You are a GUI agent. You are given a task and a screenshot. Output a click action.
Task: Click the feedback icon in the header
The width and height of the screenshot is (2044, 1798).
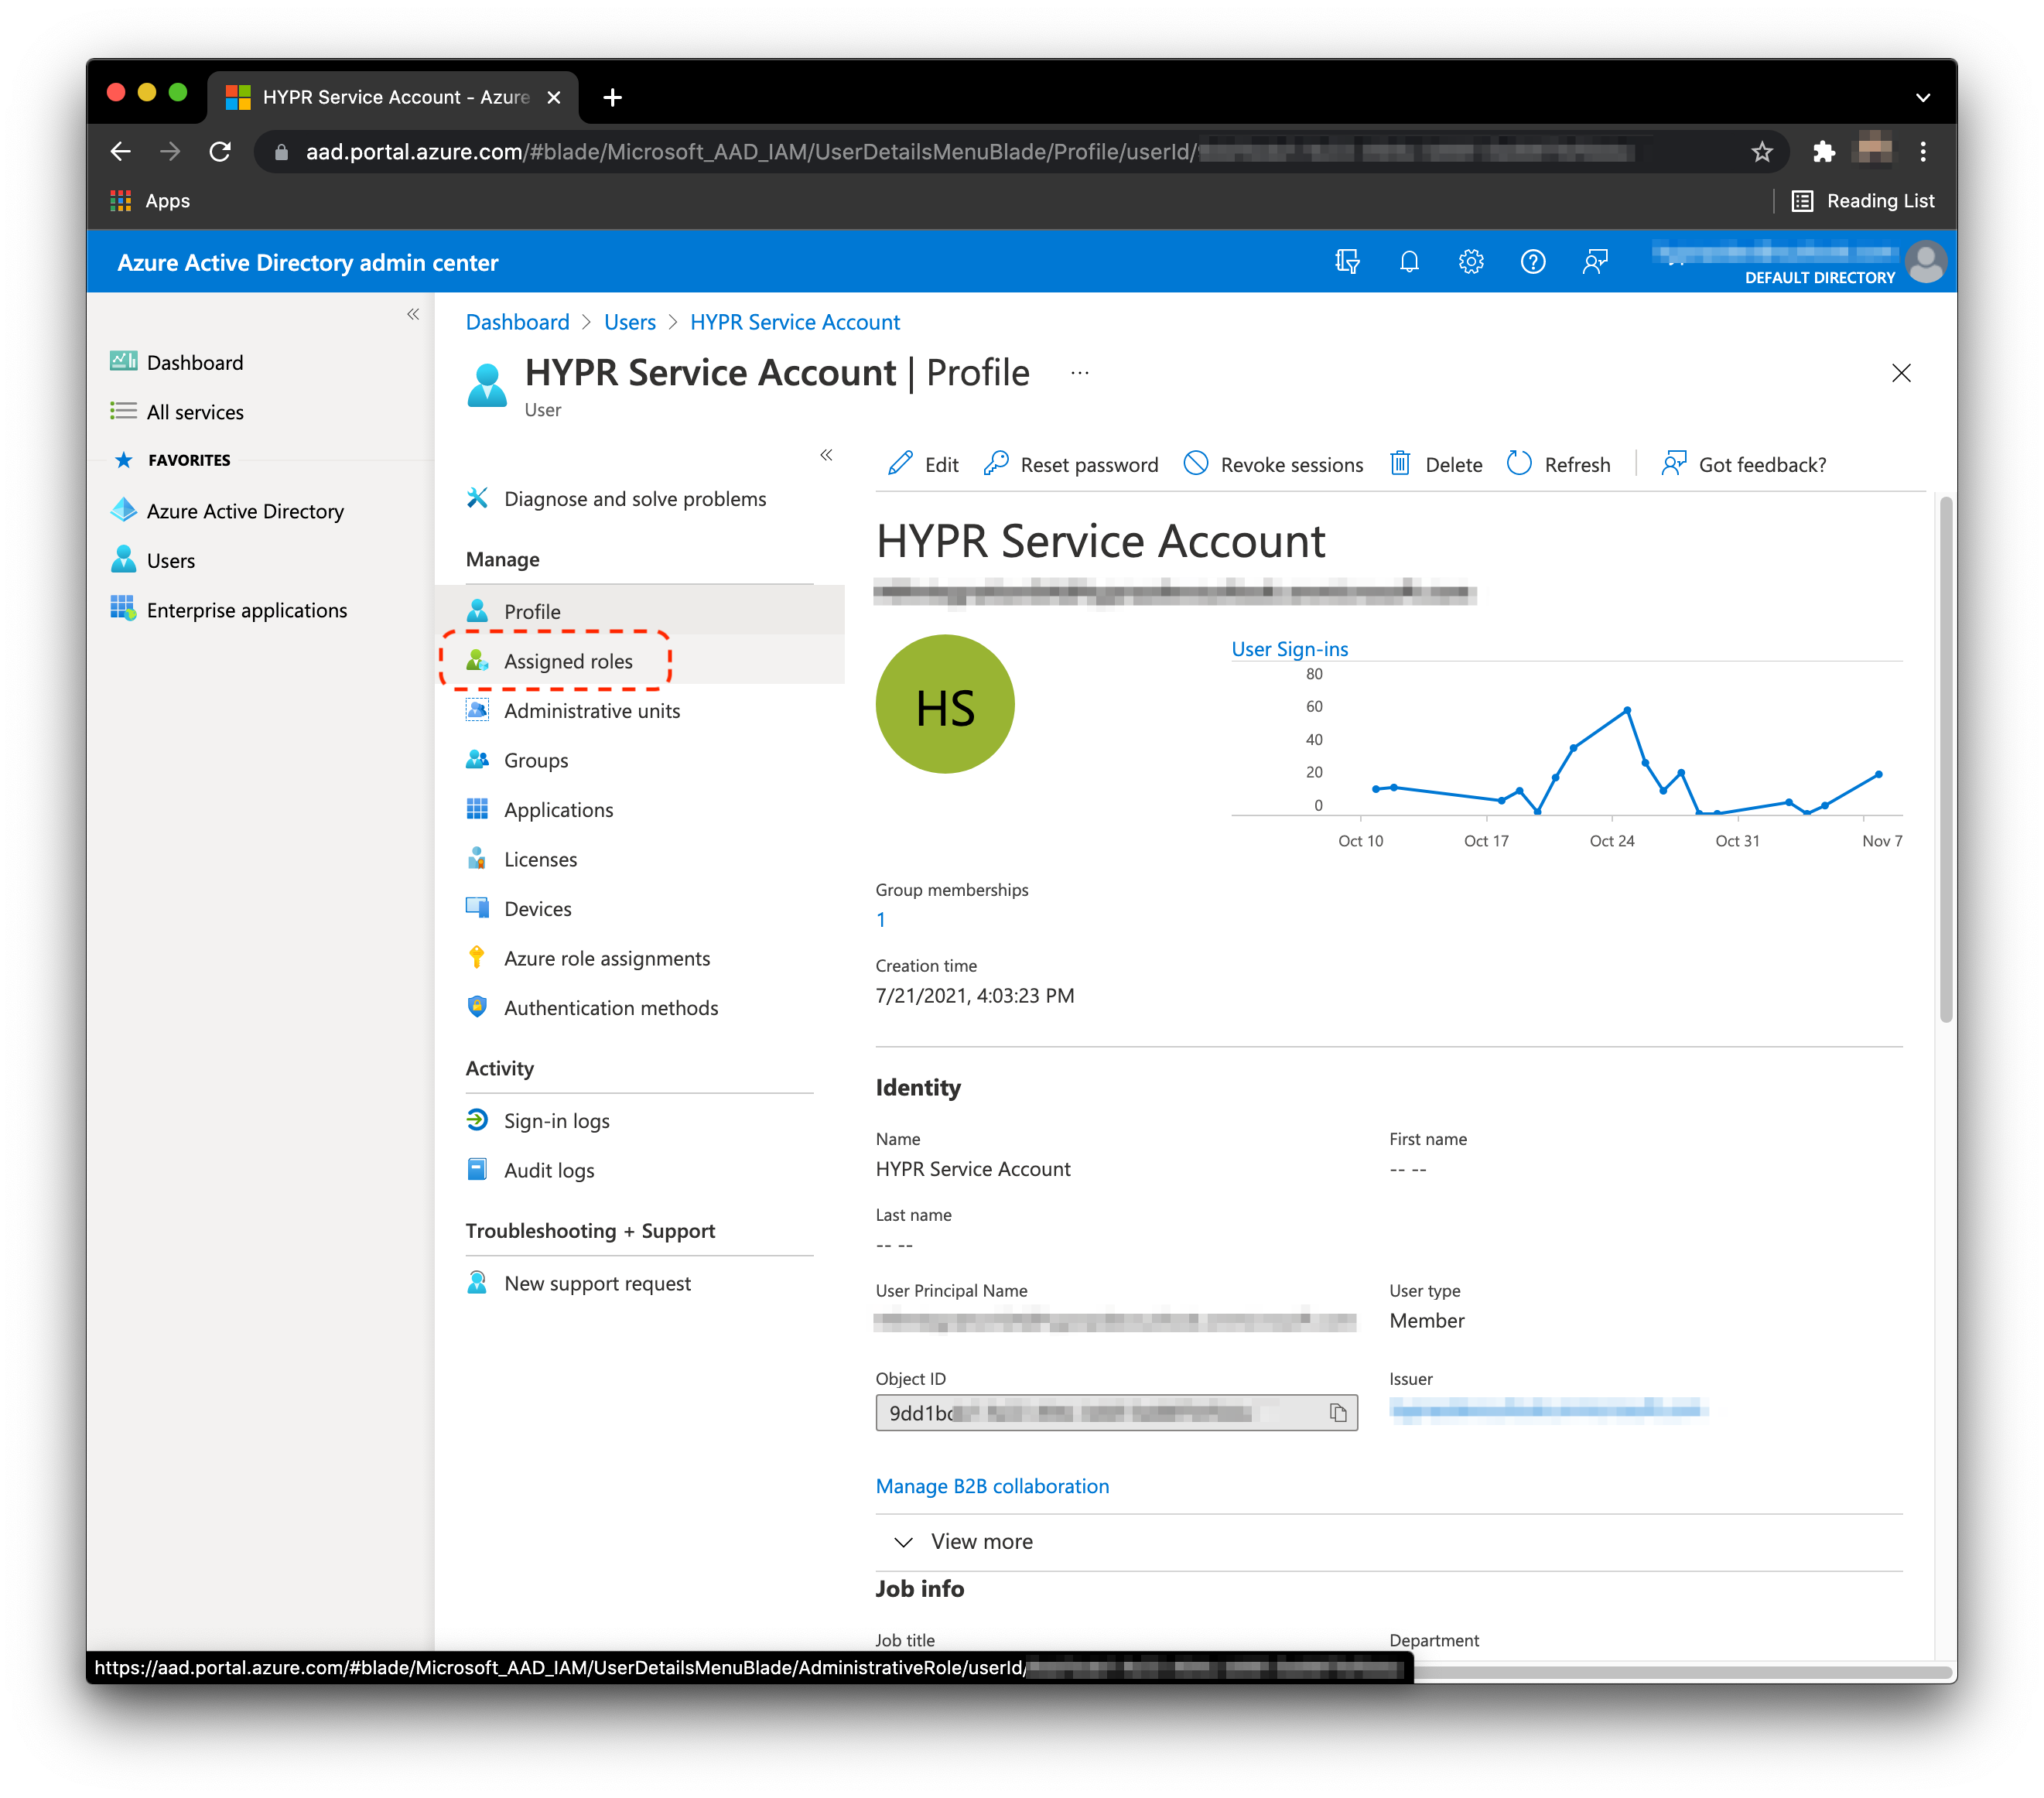point(1595,262)
